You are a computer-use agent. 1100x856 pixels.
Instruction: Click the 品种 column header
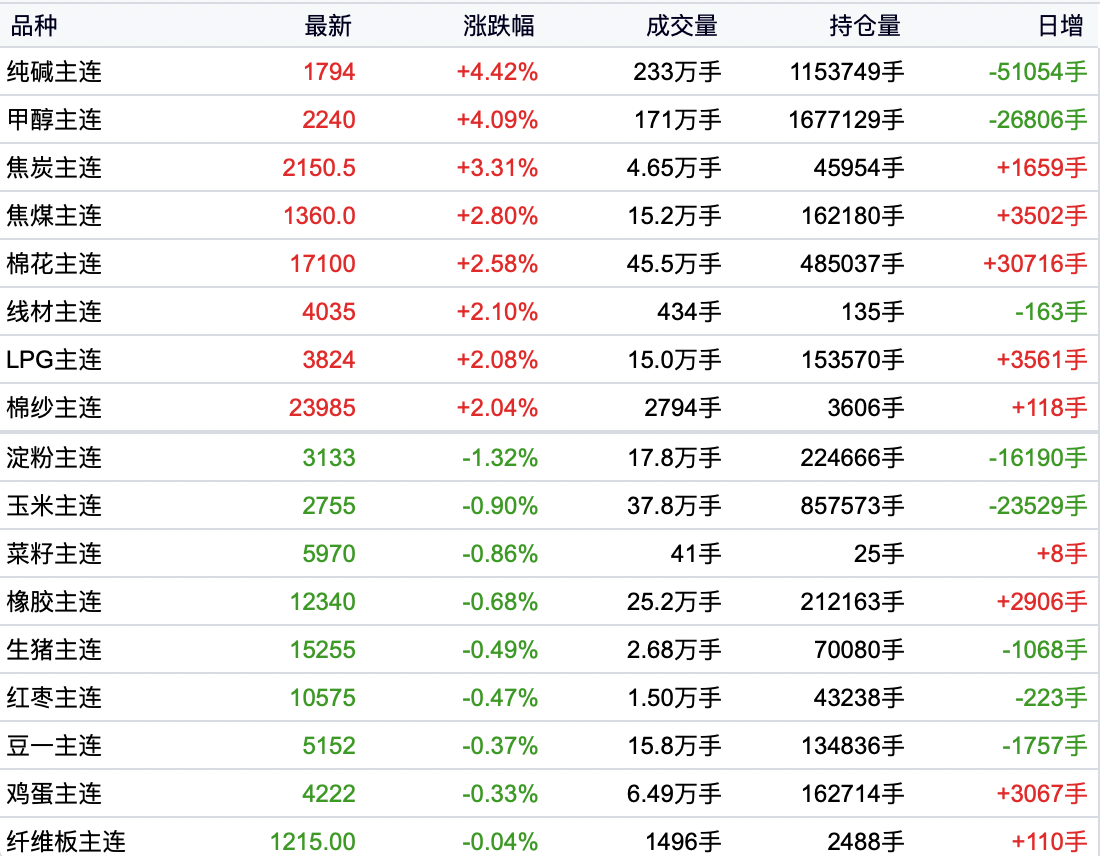(34, 26)
